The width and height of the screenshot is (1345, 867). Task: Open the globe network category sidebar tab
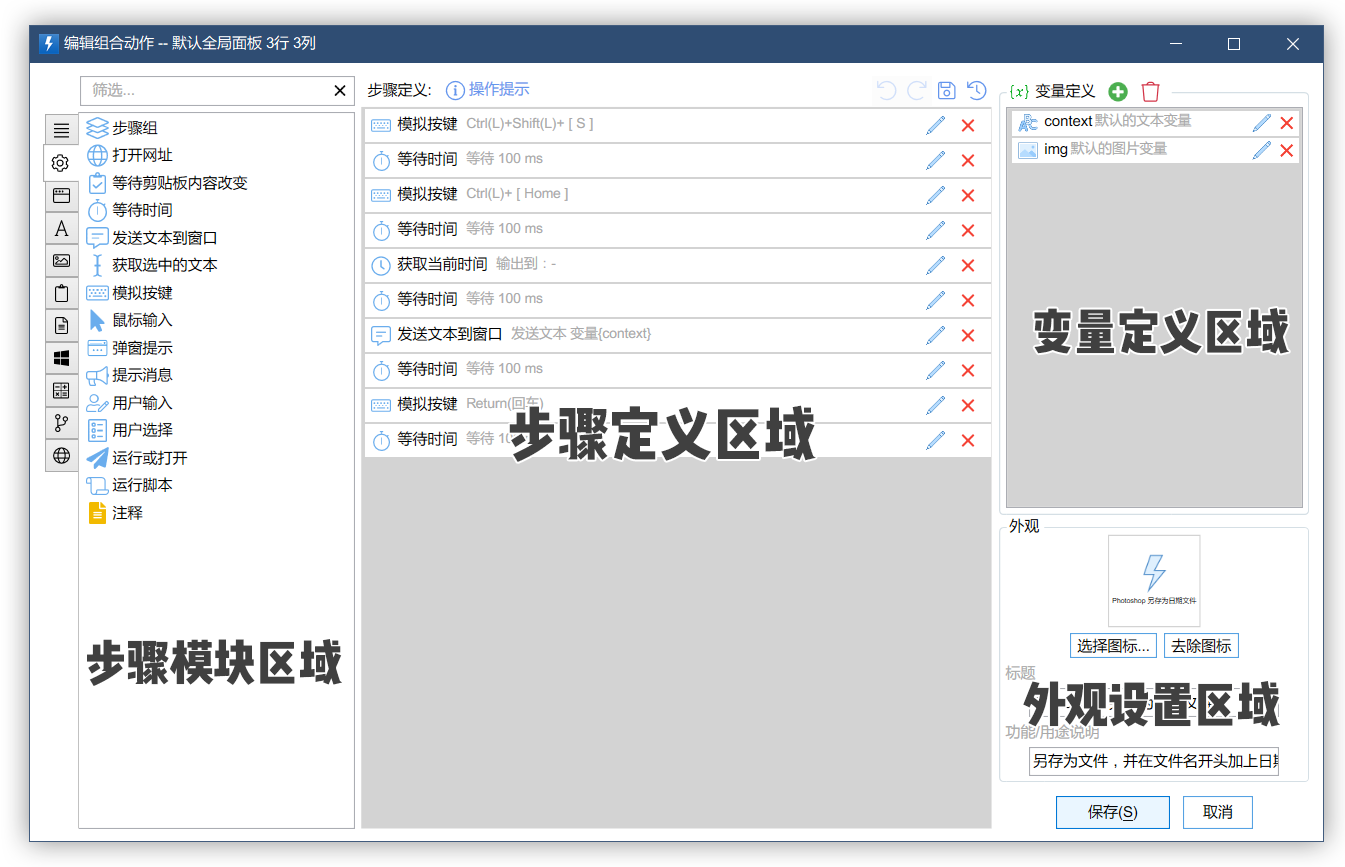tap(61, 456)
